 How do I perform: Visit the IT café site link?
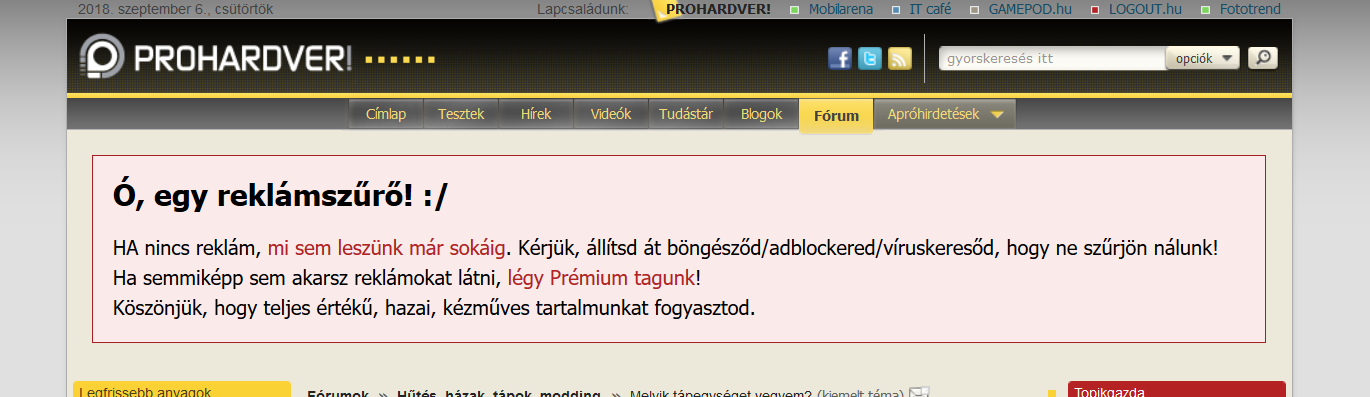930,9
